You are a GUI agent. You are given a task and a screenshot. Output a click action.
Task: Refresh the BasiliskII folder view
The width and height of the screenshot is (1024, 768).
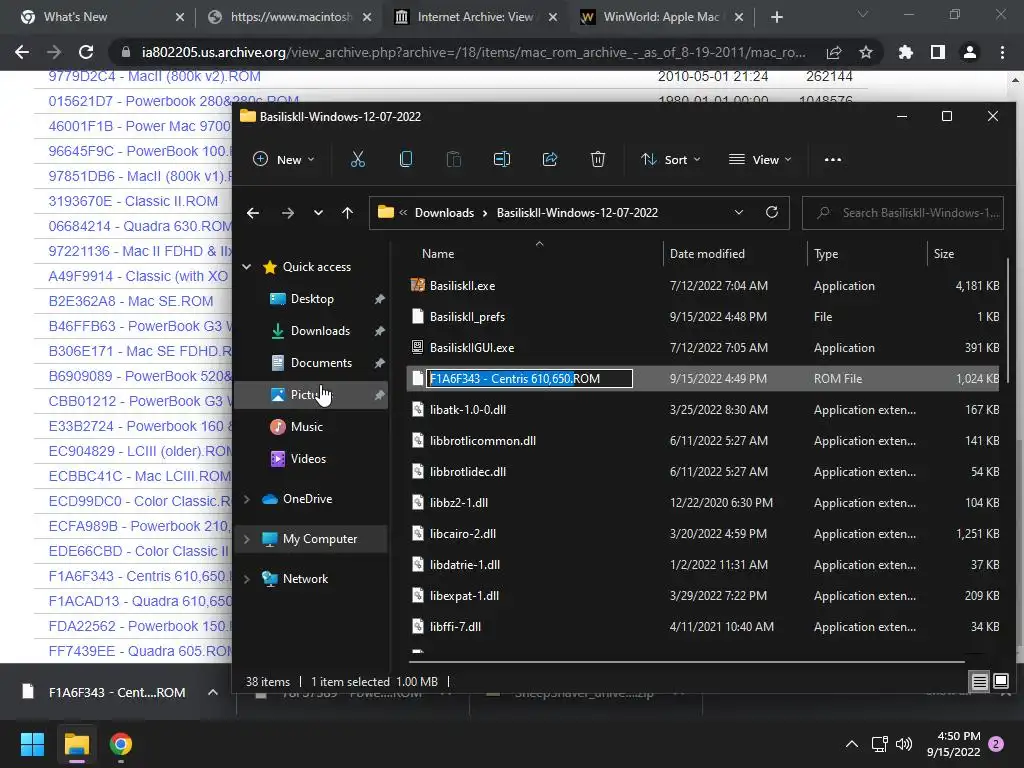pyautogui.click(x=772, y=212)
